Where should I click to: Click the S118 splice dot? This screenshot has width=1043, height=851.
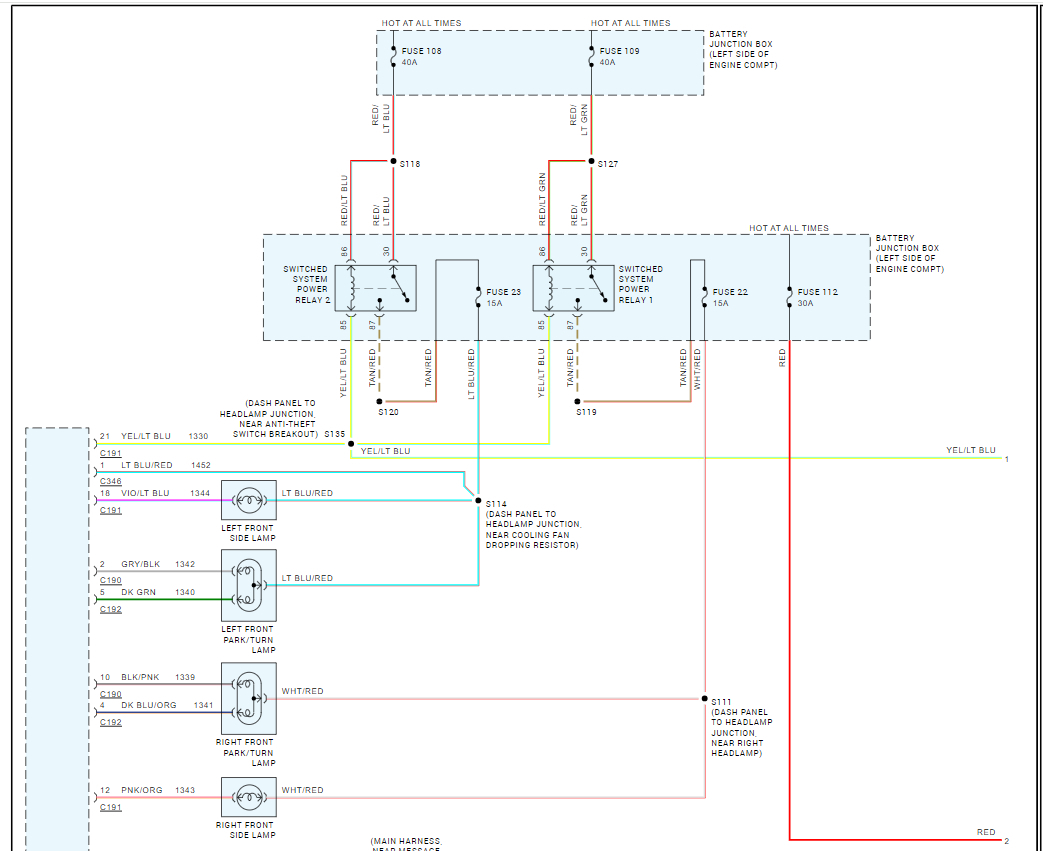click(x=393, y=161)
